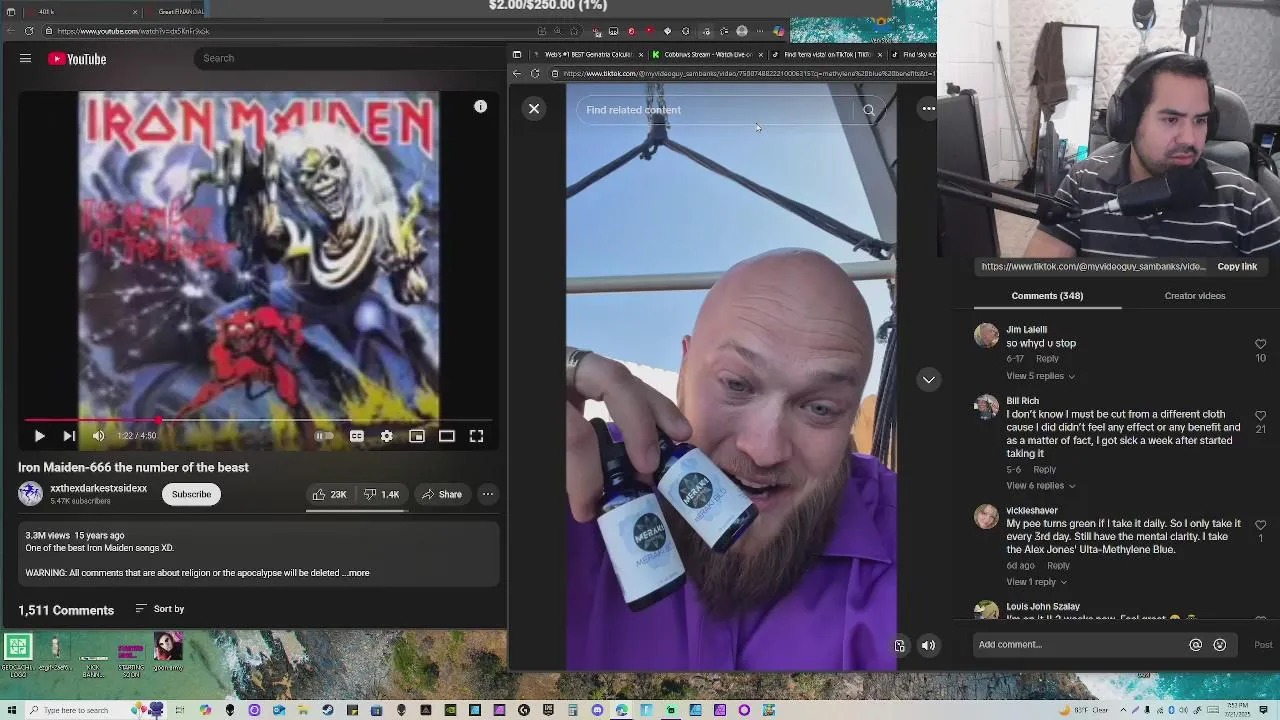Open browser profile avatar icon

pos(742,31)
